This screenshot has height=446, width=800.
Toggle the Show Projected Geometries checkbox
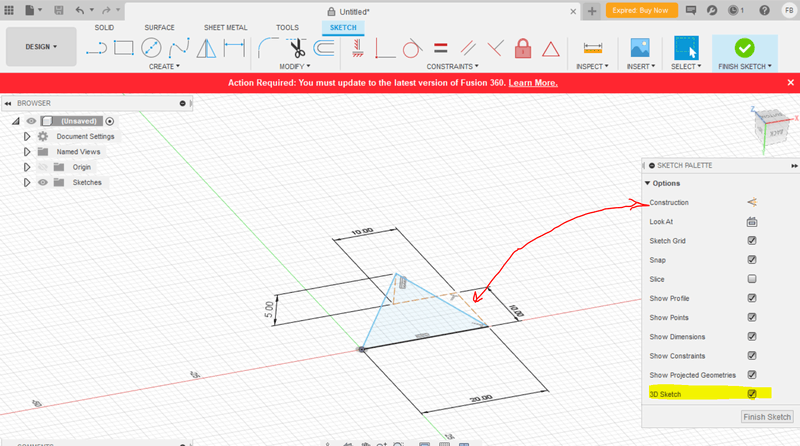(752, 375)
